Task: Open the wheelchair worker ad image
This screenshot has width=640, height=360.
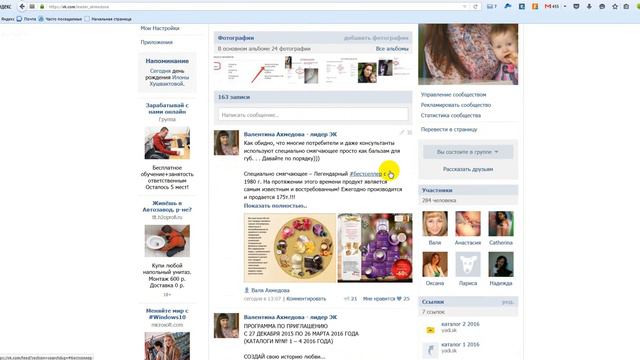Action: (167, 143)
